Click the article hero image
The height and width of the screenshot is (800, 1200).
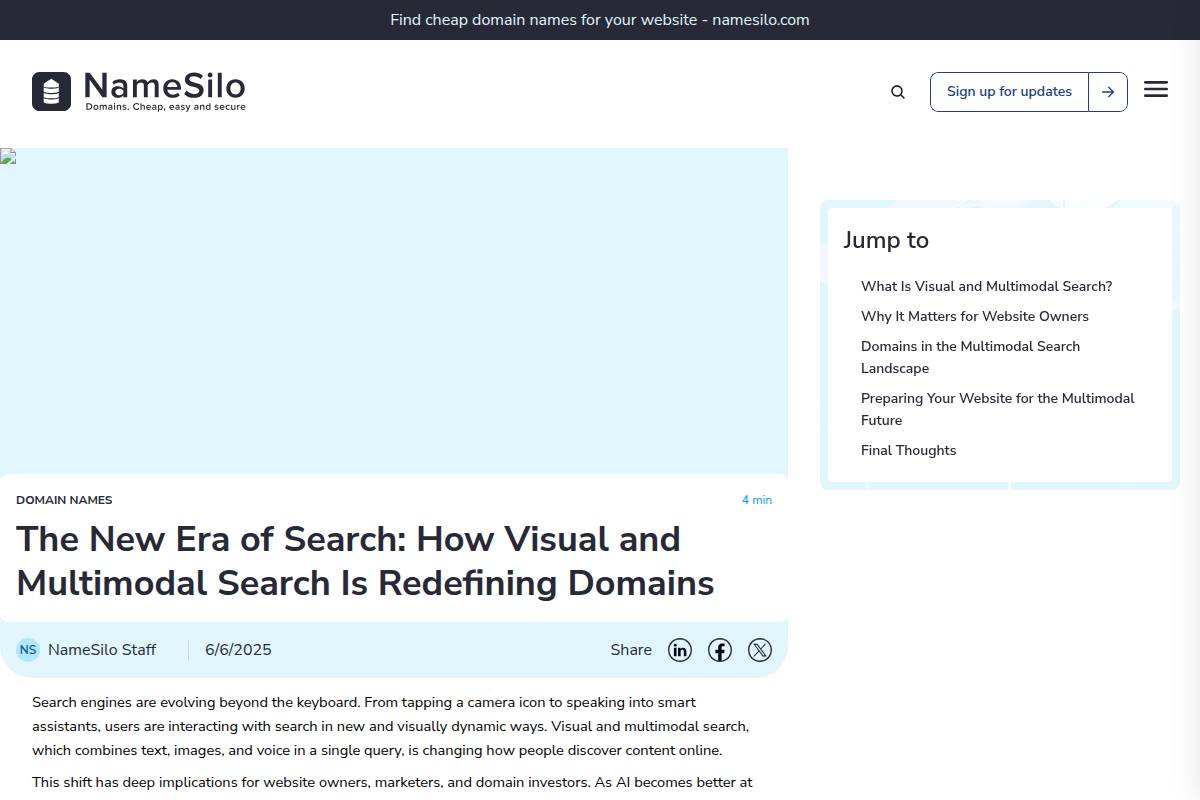(x=394, y=310)
